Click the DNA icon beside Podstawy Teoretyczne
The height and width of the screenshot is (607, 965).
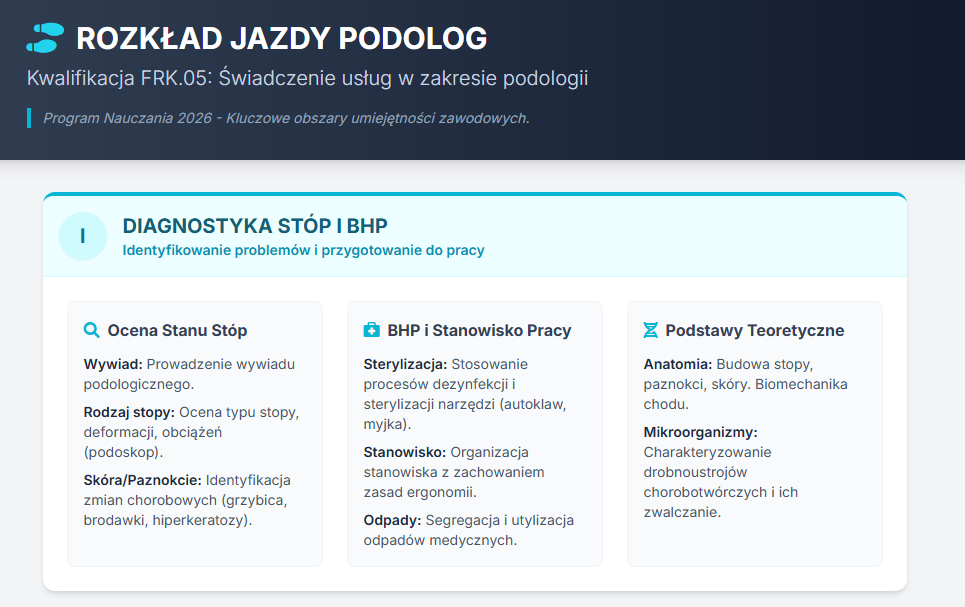651,330
